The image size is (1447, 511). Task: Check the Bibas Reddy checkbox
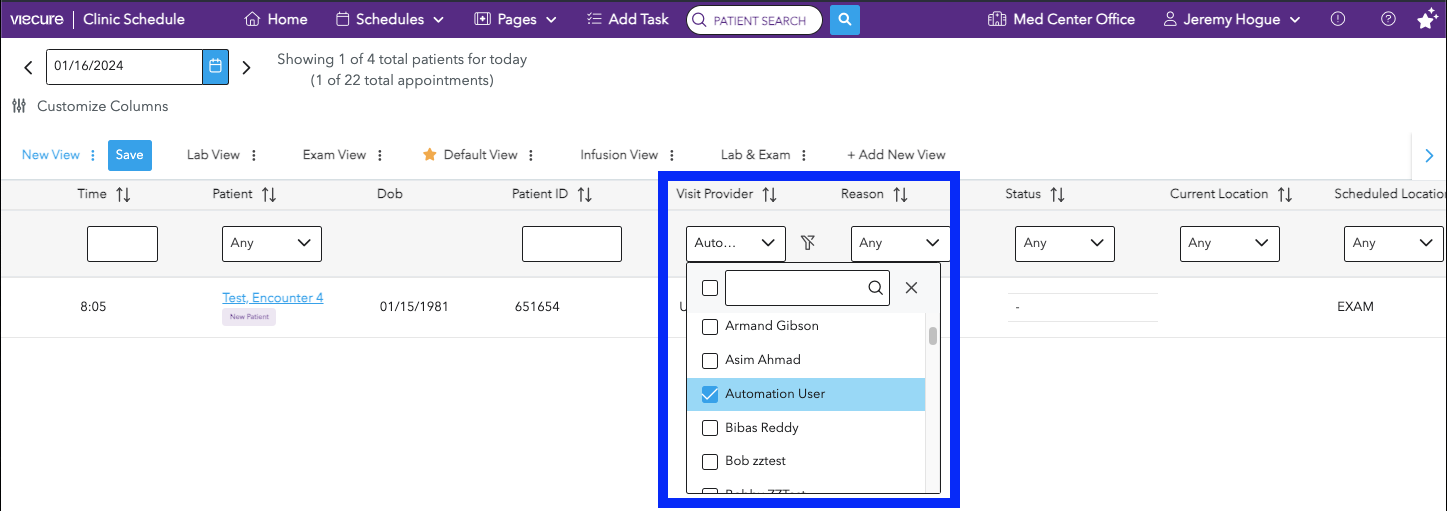pyautogui.click(x=710, y=428)
